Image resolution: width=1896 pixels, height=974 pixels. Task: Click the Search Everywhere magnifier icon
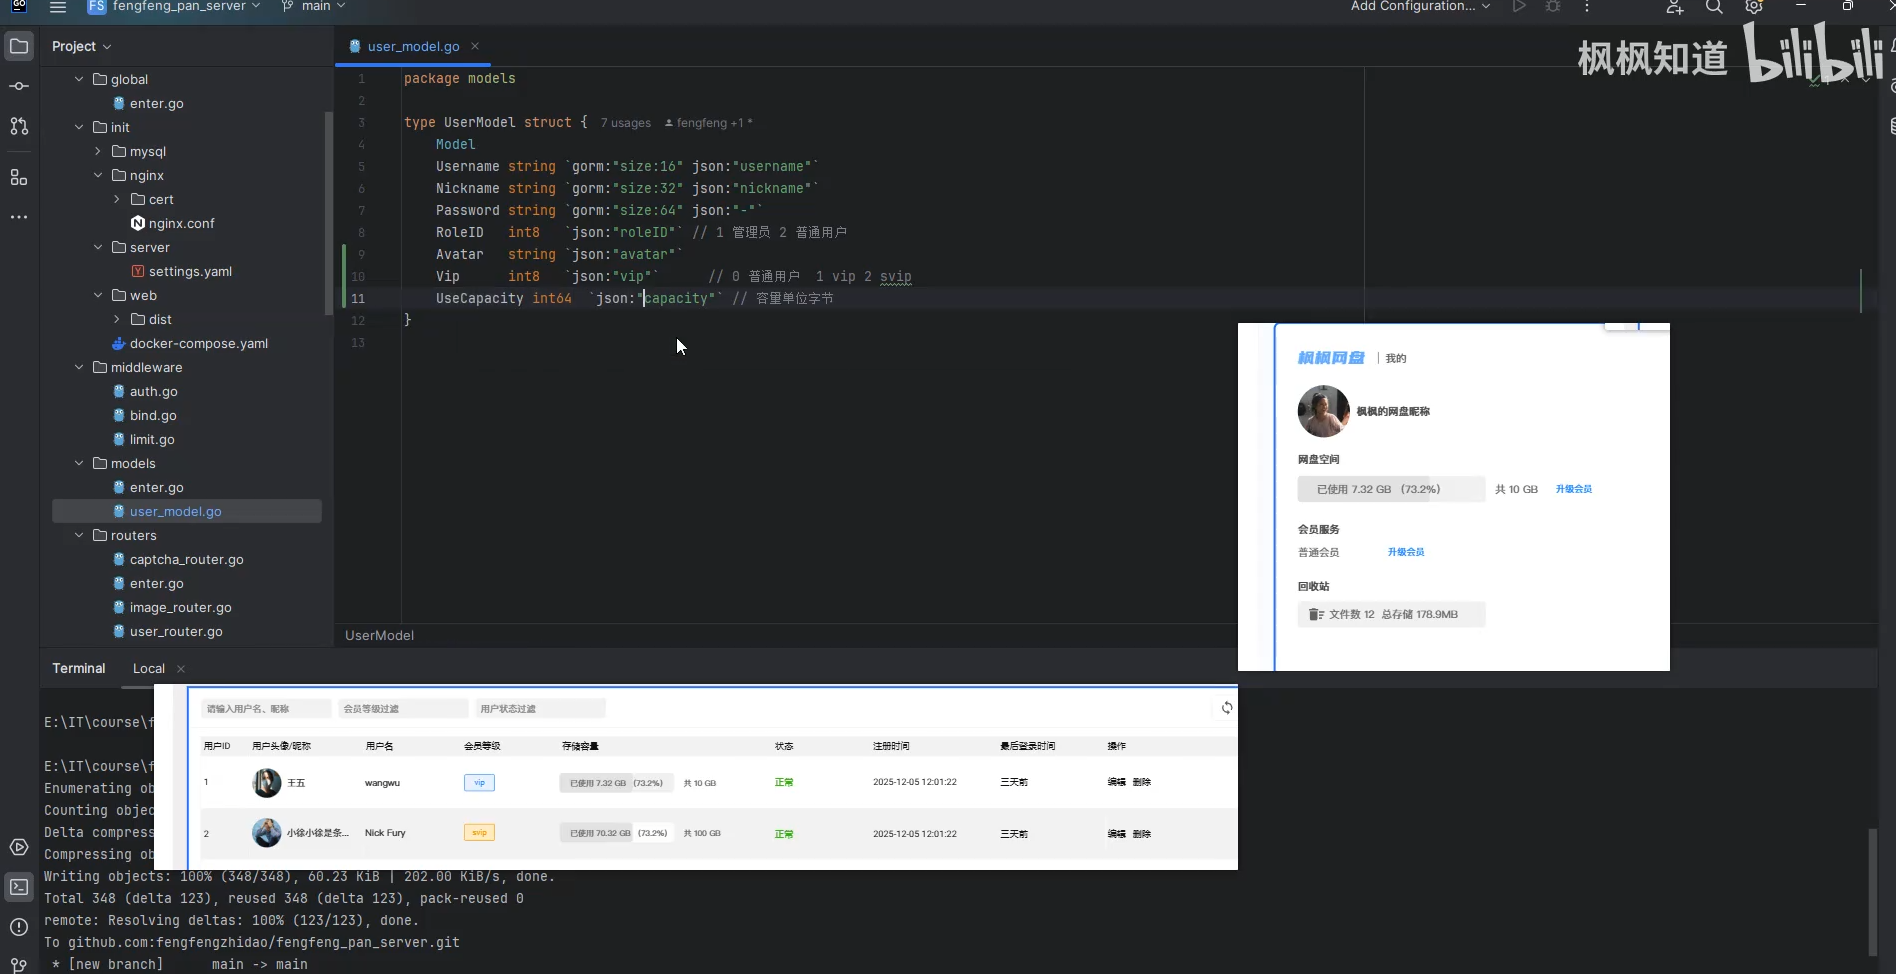[1714, 7]
